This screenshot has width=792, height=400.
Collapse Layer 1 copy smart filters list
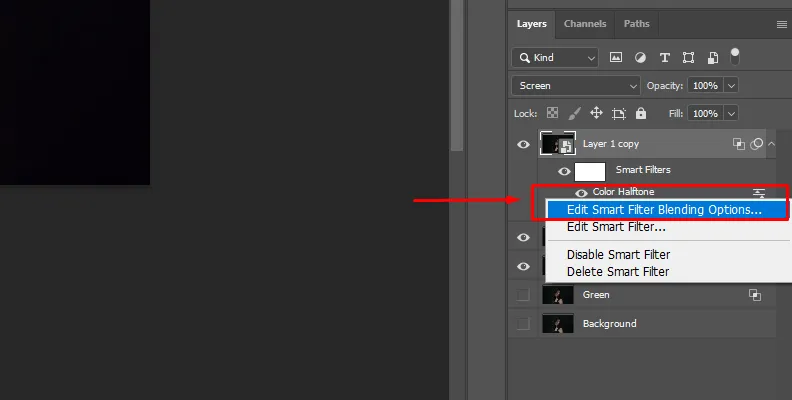[771, 144]
